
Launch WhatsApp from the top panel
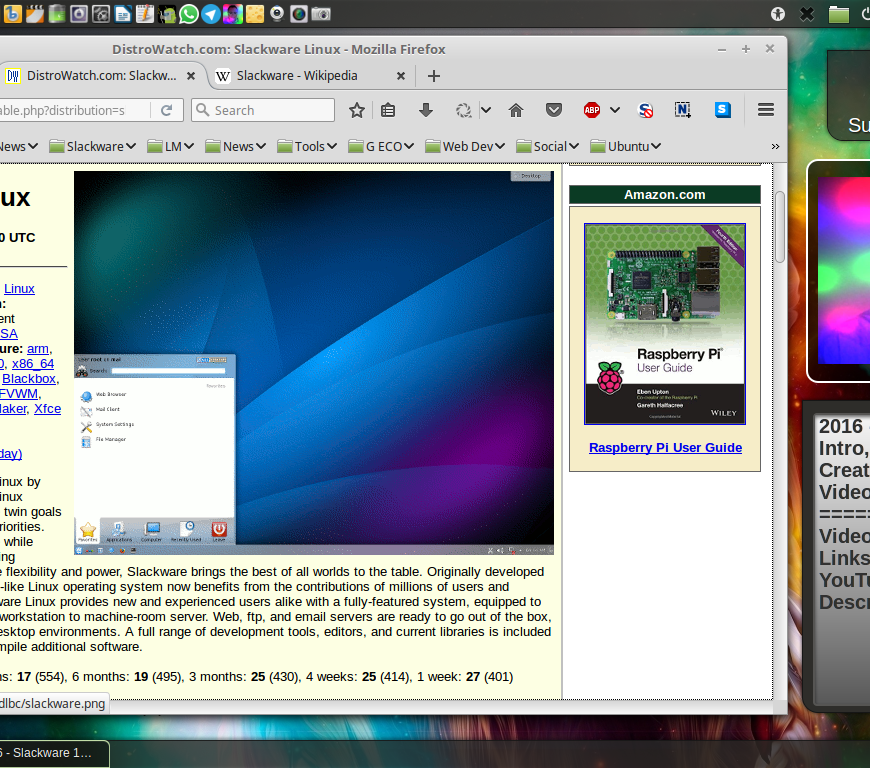coord(189,14)
